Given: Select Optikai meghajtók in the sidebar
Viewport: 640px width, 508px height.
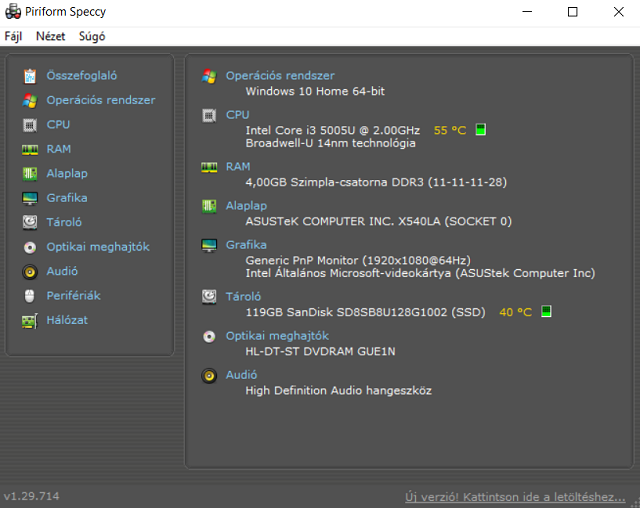Looking at the screenshot, I should point(98,247).
